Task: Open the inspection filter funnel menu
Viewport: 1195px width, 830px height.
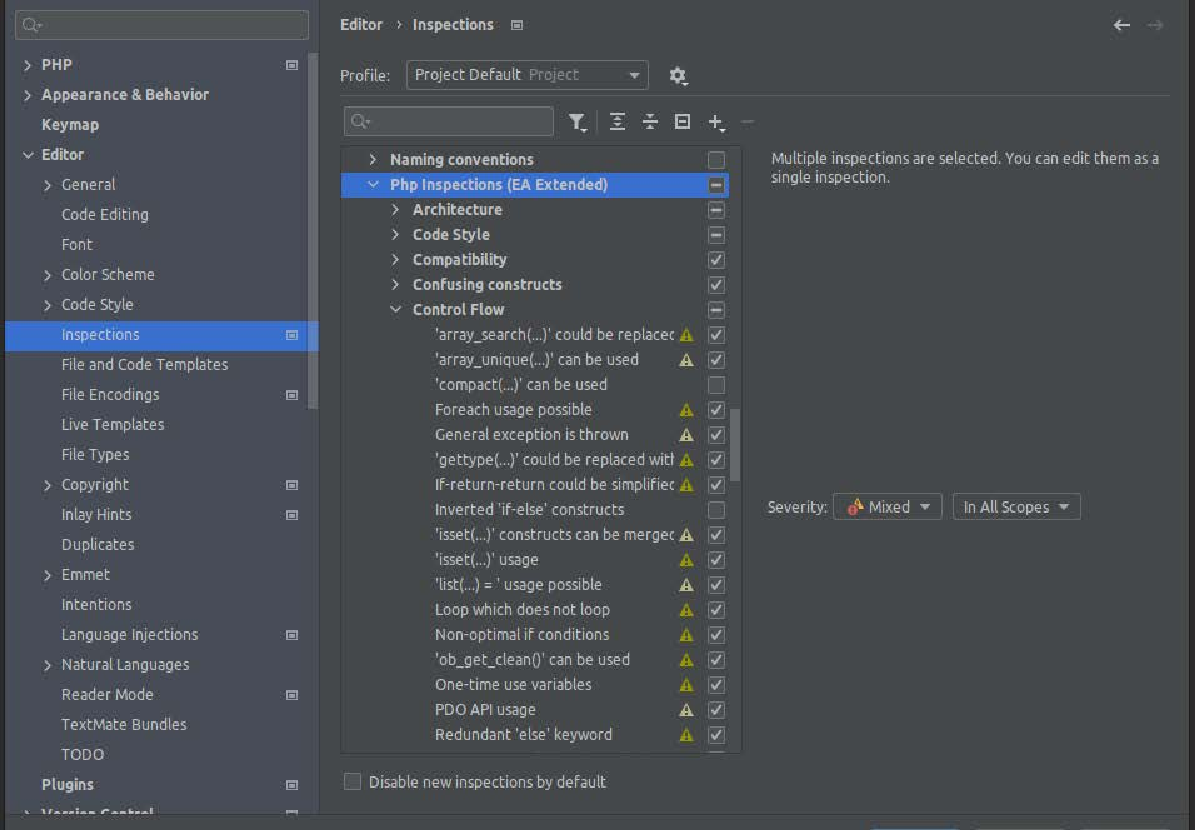Action: pos(577,122)
